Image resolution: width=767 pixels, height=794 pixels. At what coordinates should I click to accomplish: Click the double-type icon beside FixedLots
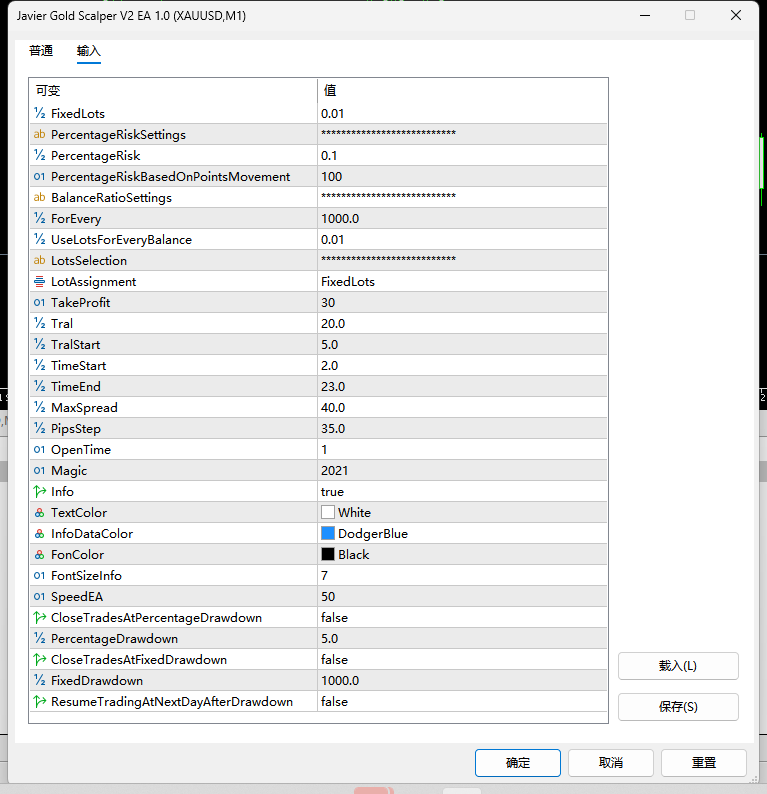click(x=39, y=113)
